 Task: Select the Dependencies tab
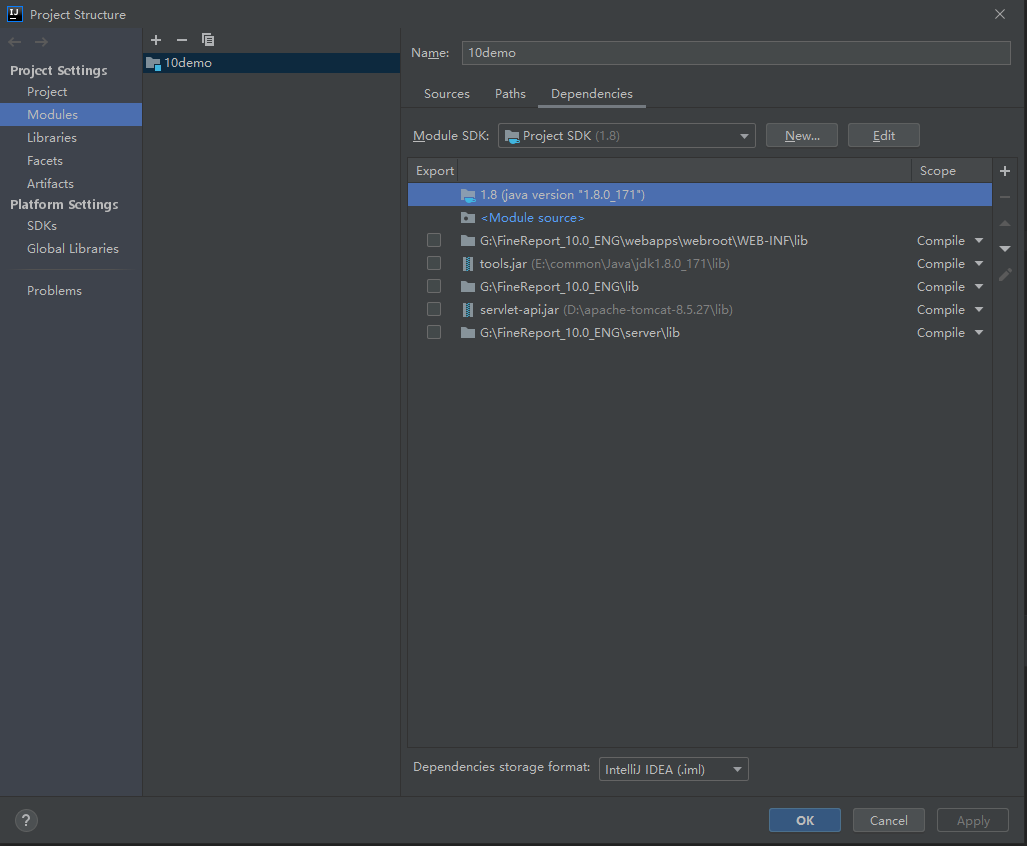(x=591, y=94)
